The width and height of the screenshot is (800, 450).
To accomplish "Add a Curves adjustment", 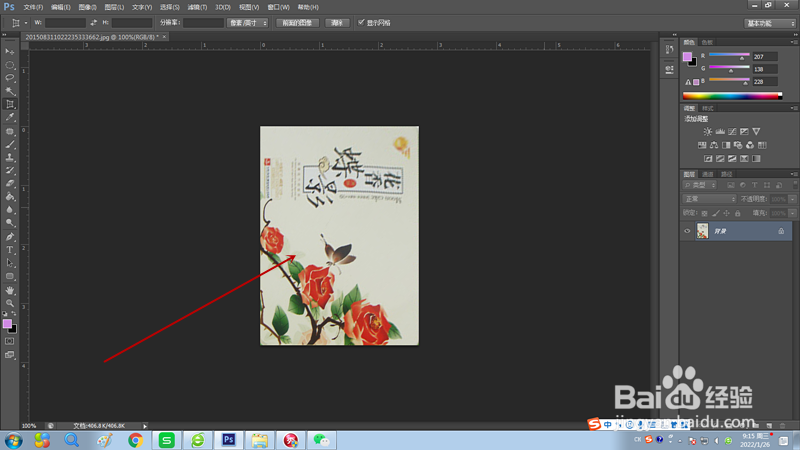I will pos(732,132).
